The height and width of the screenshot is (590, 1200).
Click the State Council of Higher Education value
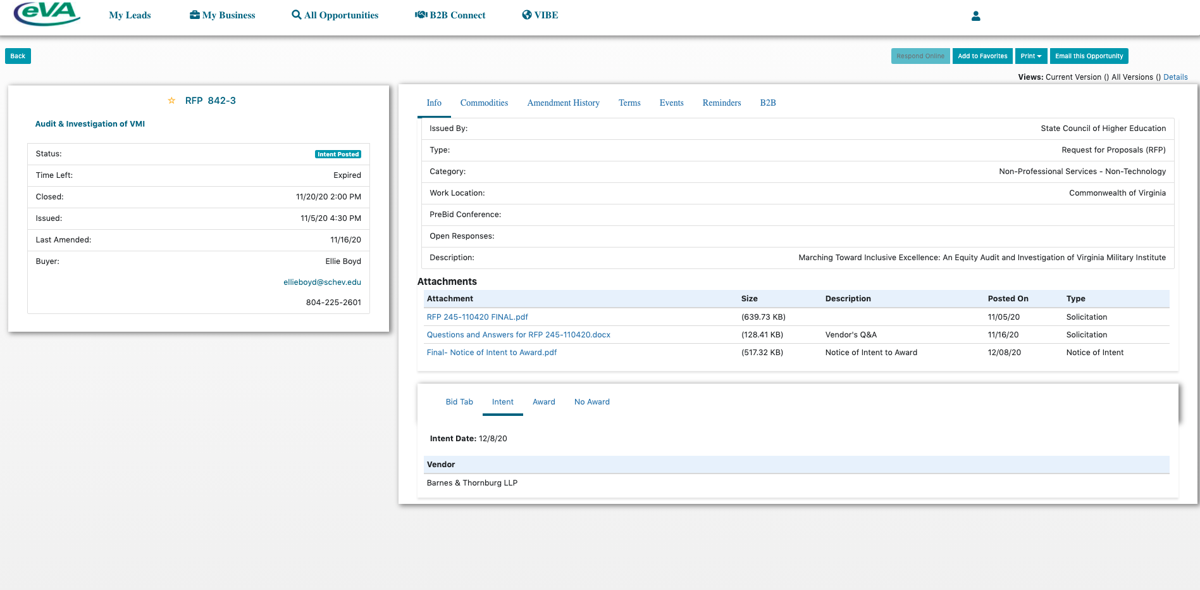1103,129
